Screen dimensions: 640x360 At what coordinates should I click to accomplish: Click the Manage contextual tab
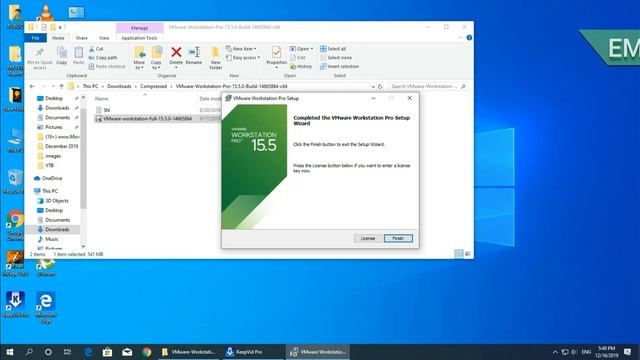pyautogui.click(x=140, y=28)
